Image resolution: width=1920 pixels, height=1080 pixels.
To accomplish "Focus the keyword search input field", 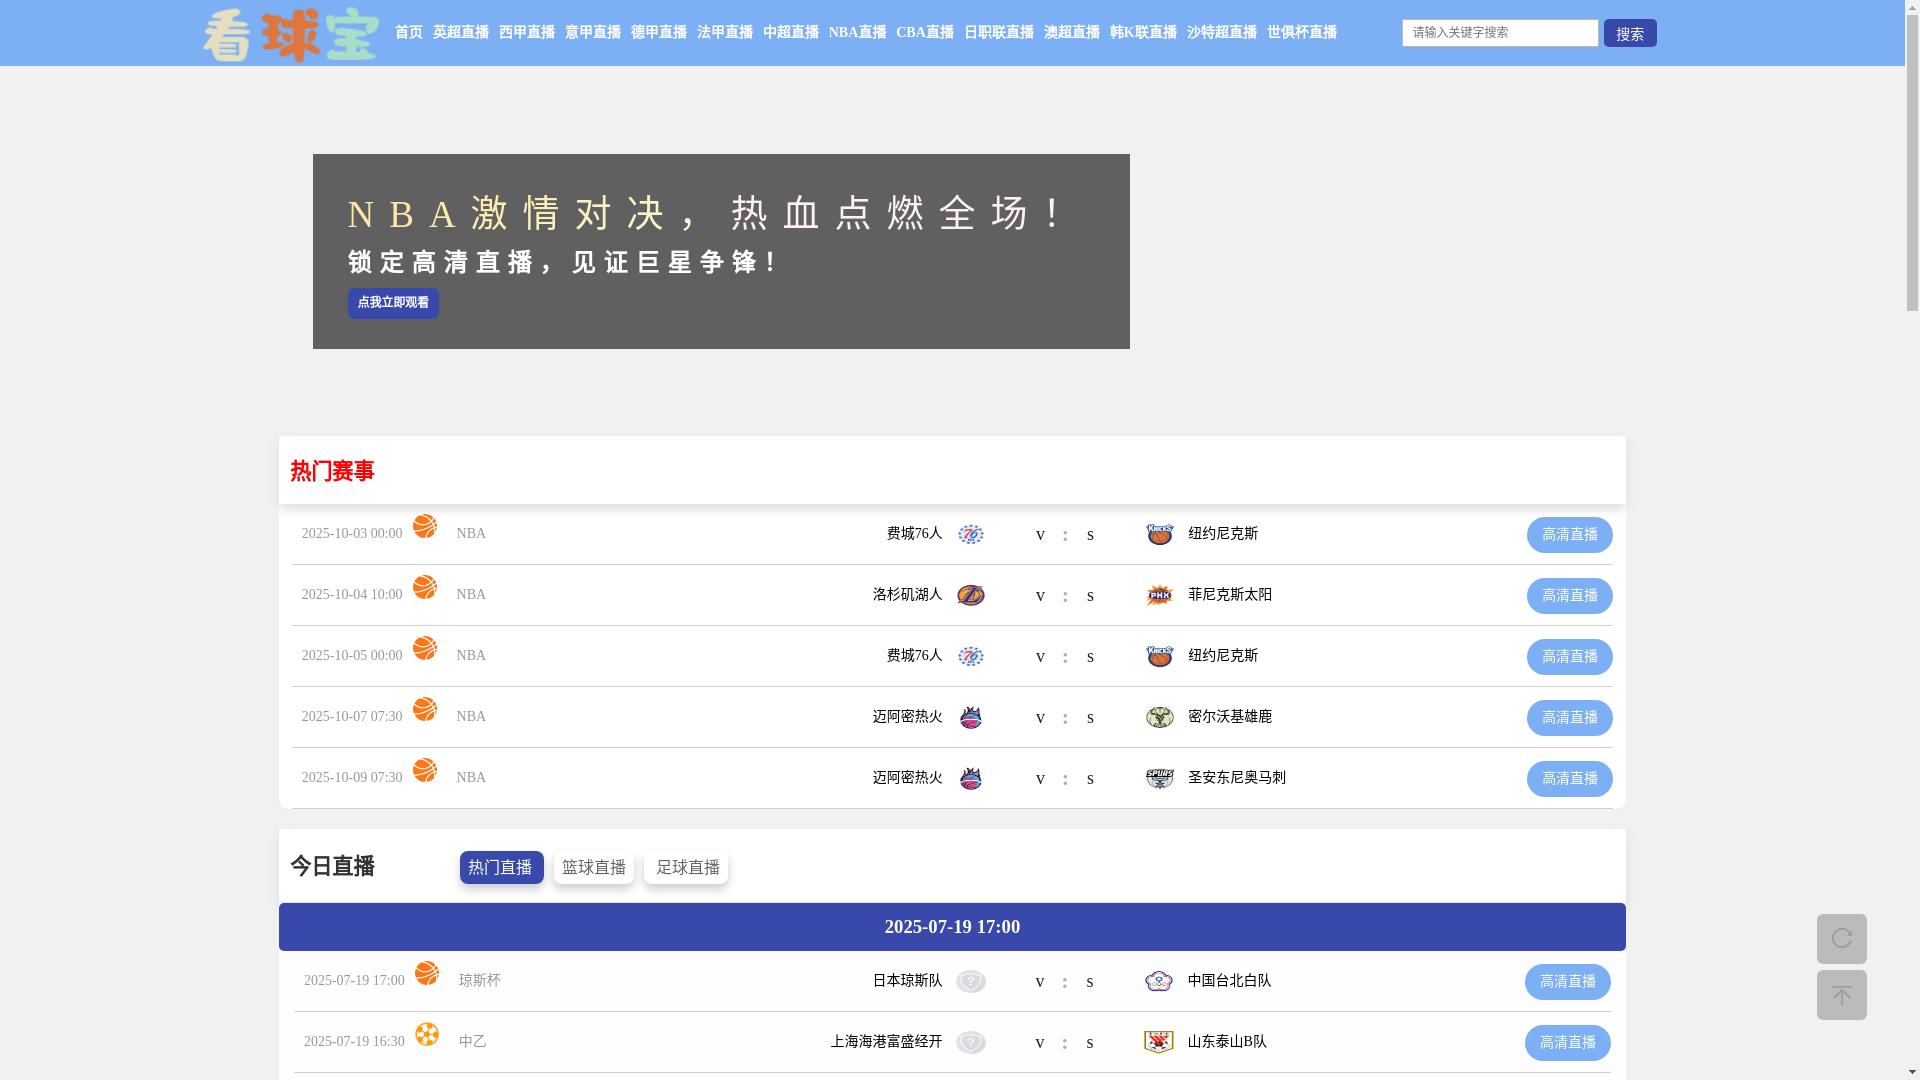I will pyautogui.click(x=1500, y=33).
